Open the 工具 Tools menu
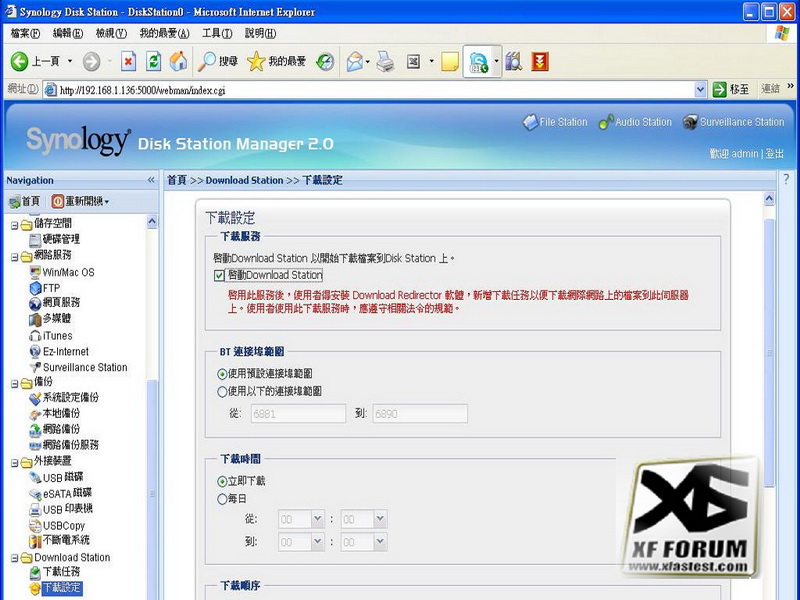The image size is (800, 600). point(217,34)
